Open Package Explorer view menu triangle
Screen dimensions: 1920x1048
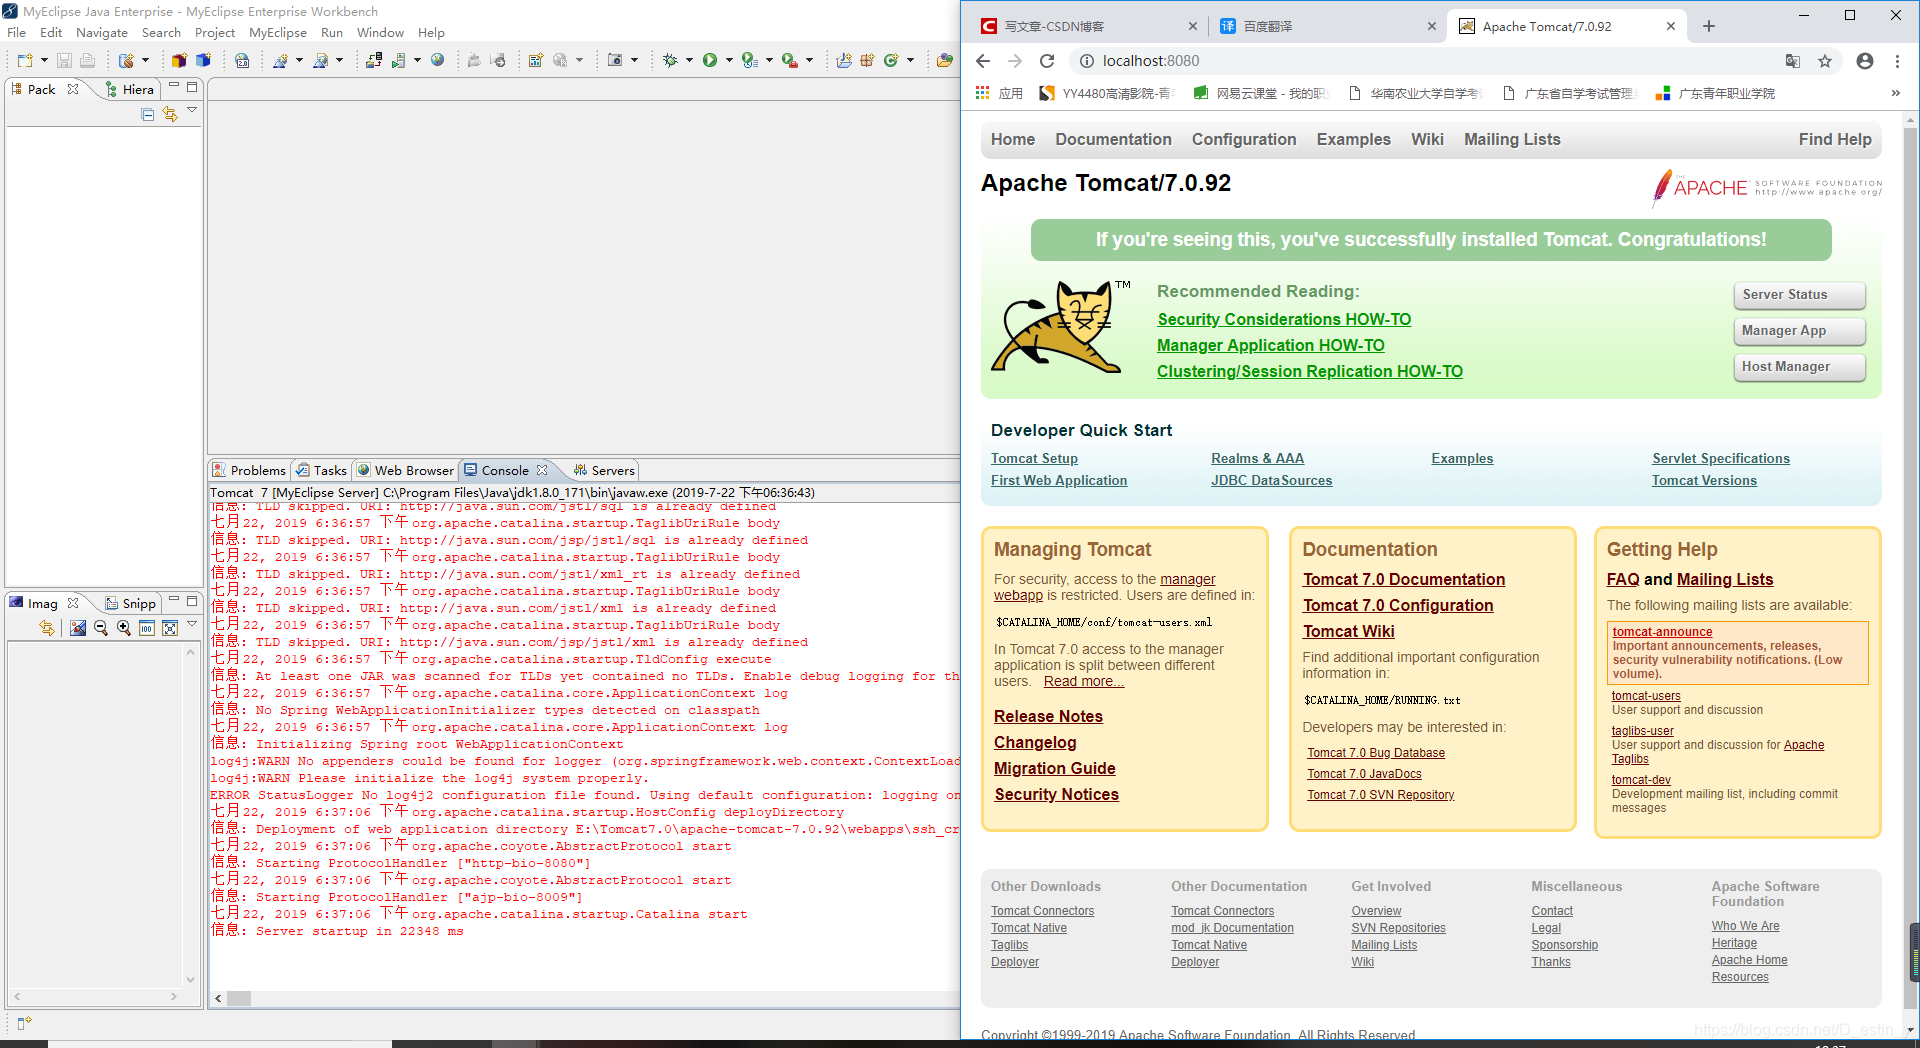tap(192, 111)
